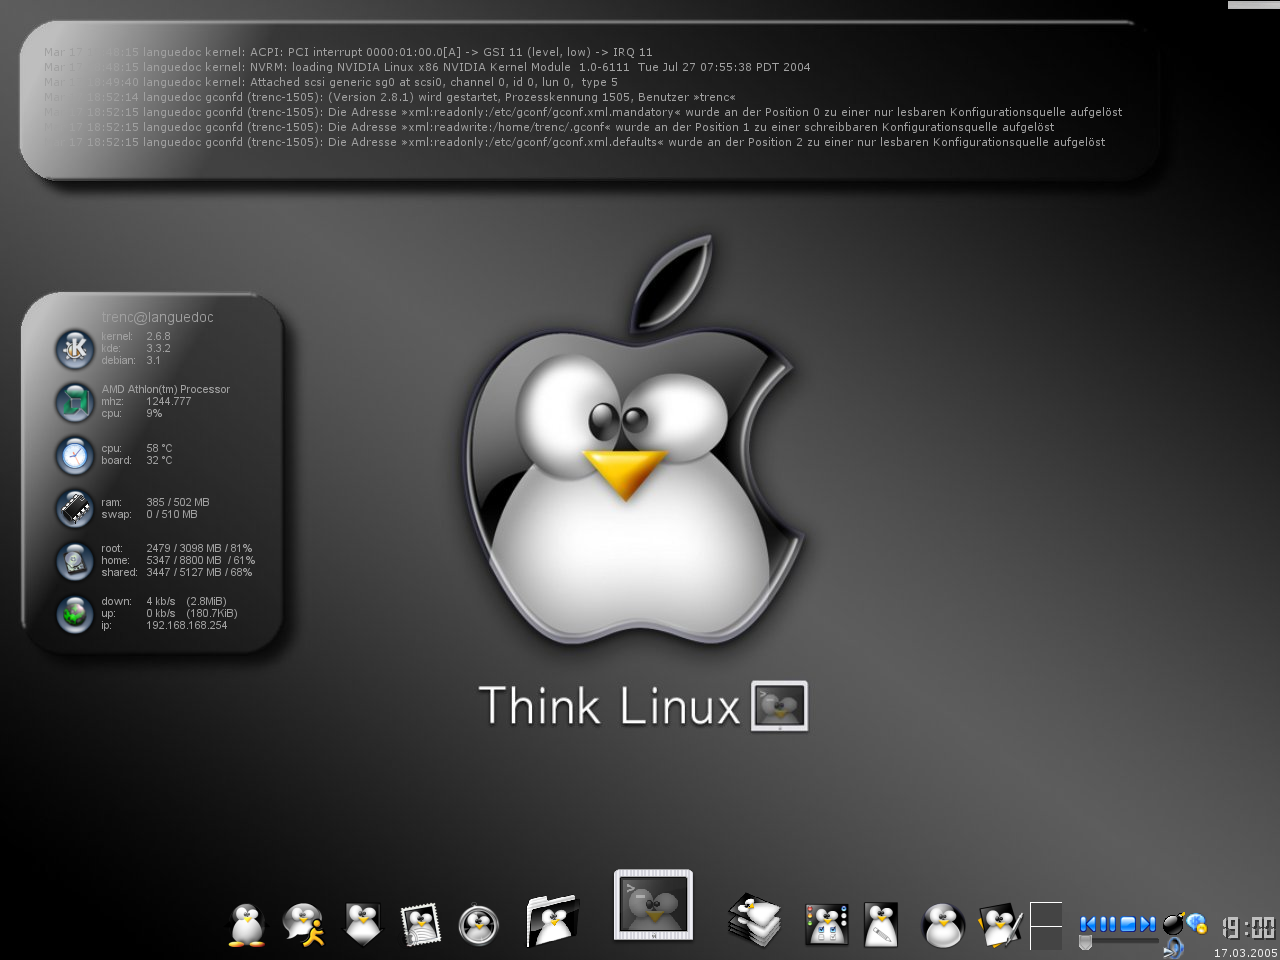Click the bomb icon in system tray
The width and height of the screenshot is (1280, 960).
pos(1174,923)
